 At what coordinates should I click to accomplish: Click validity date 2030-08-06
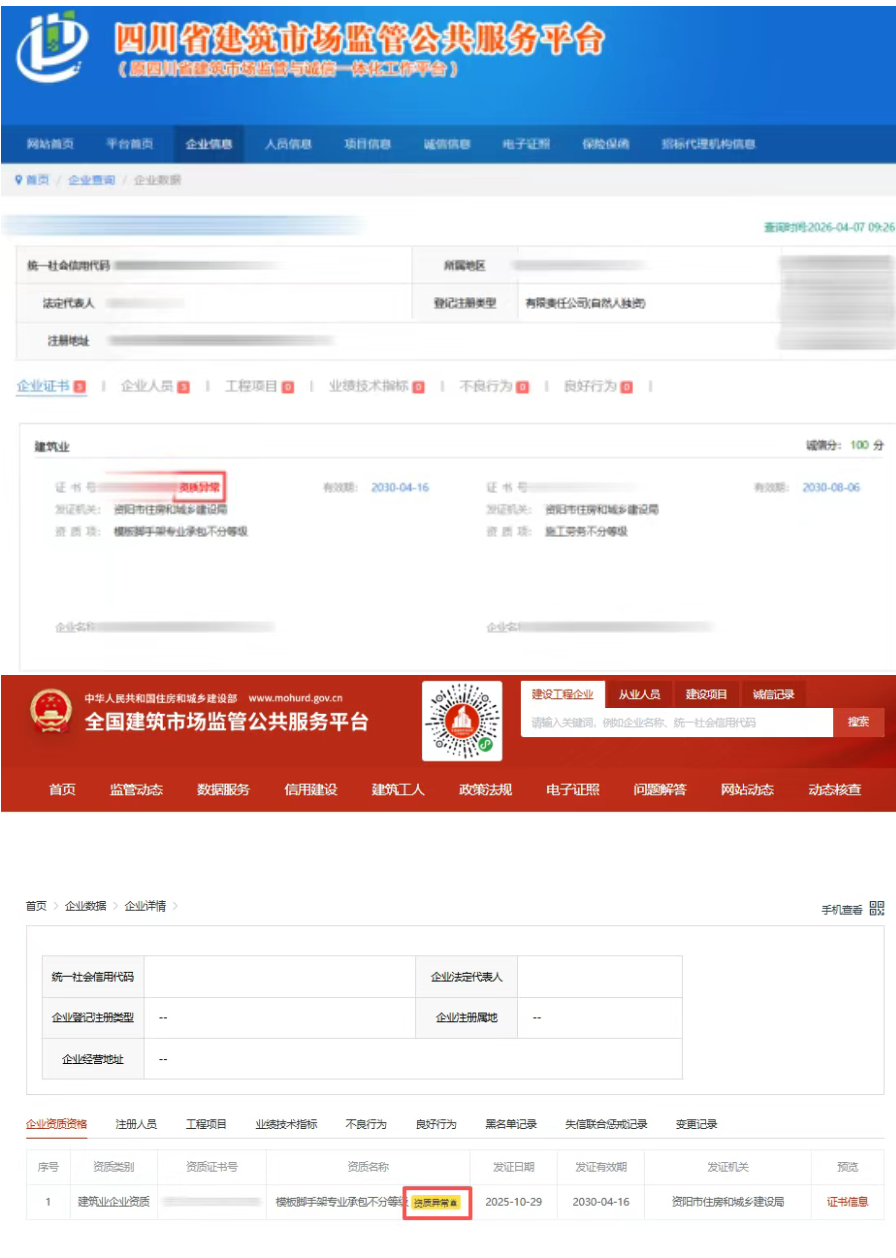point(831,487)
